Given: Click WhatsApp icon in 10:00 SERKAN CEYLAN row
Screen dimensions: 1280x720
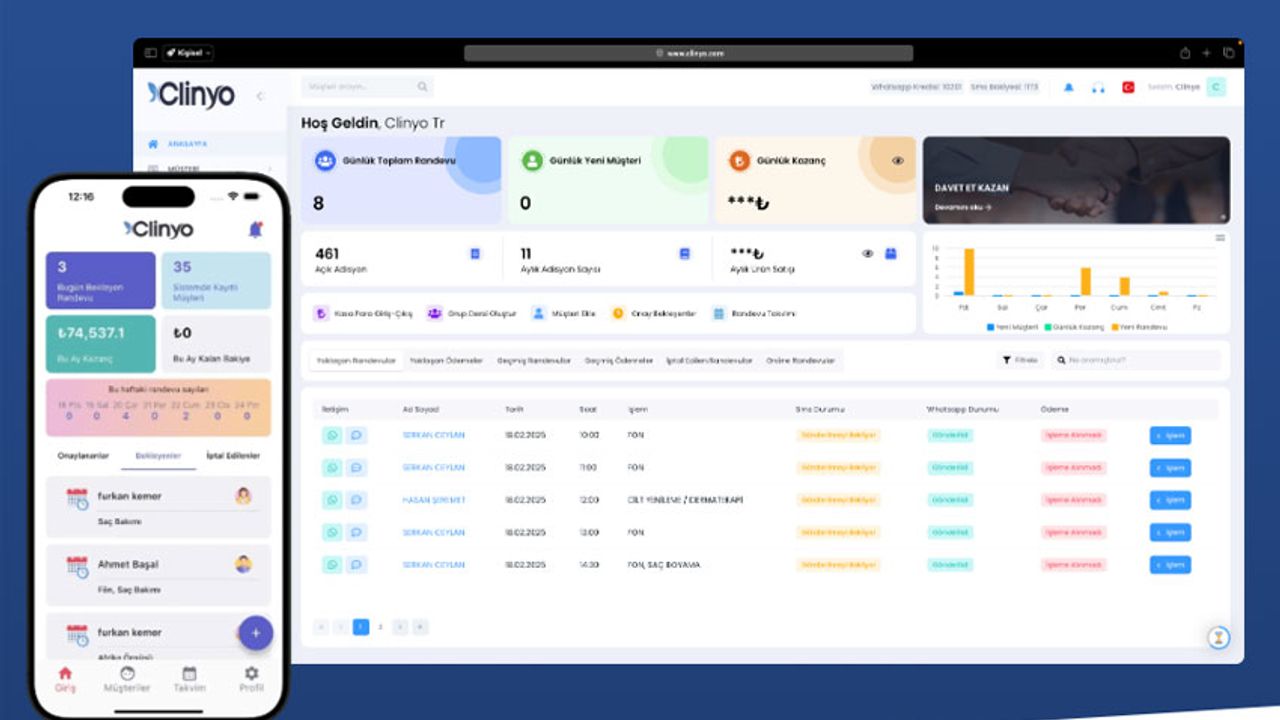Looking at the screenshot, I should click(x=332, y=435).
